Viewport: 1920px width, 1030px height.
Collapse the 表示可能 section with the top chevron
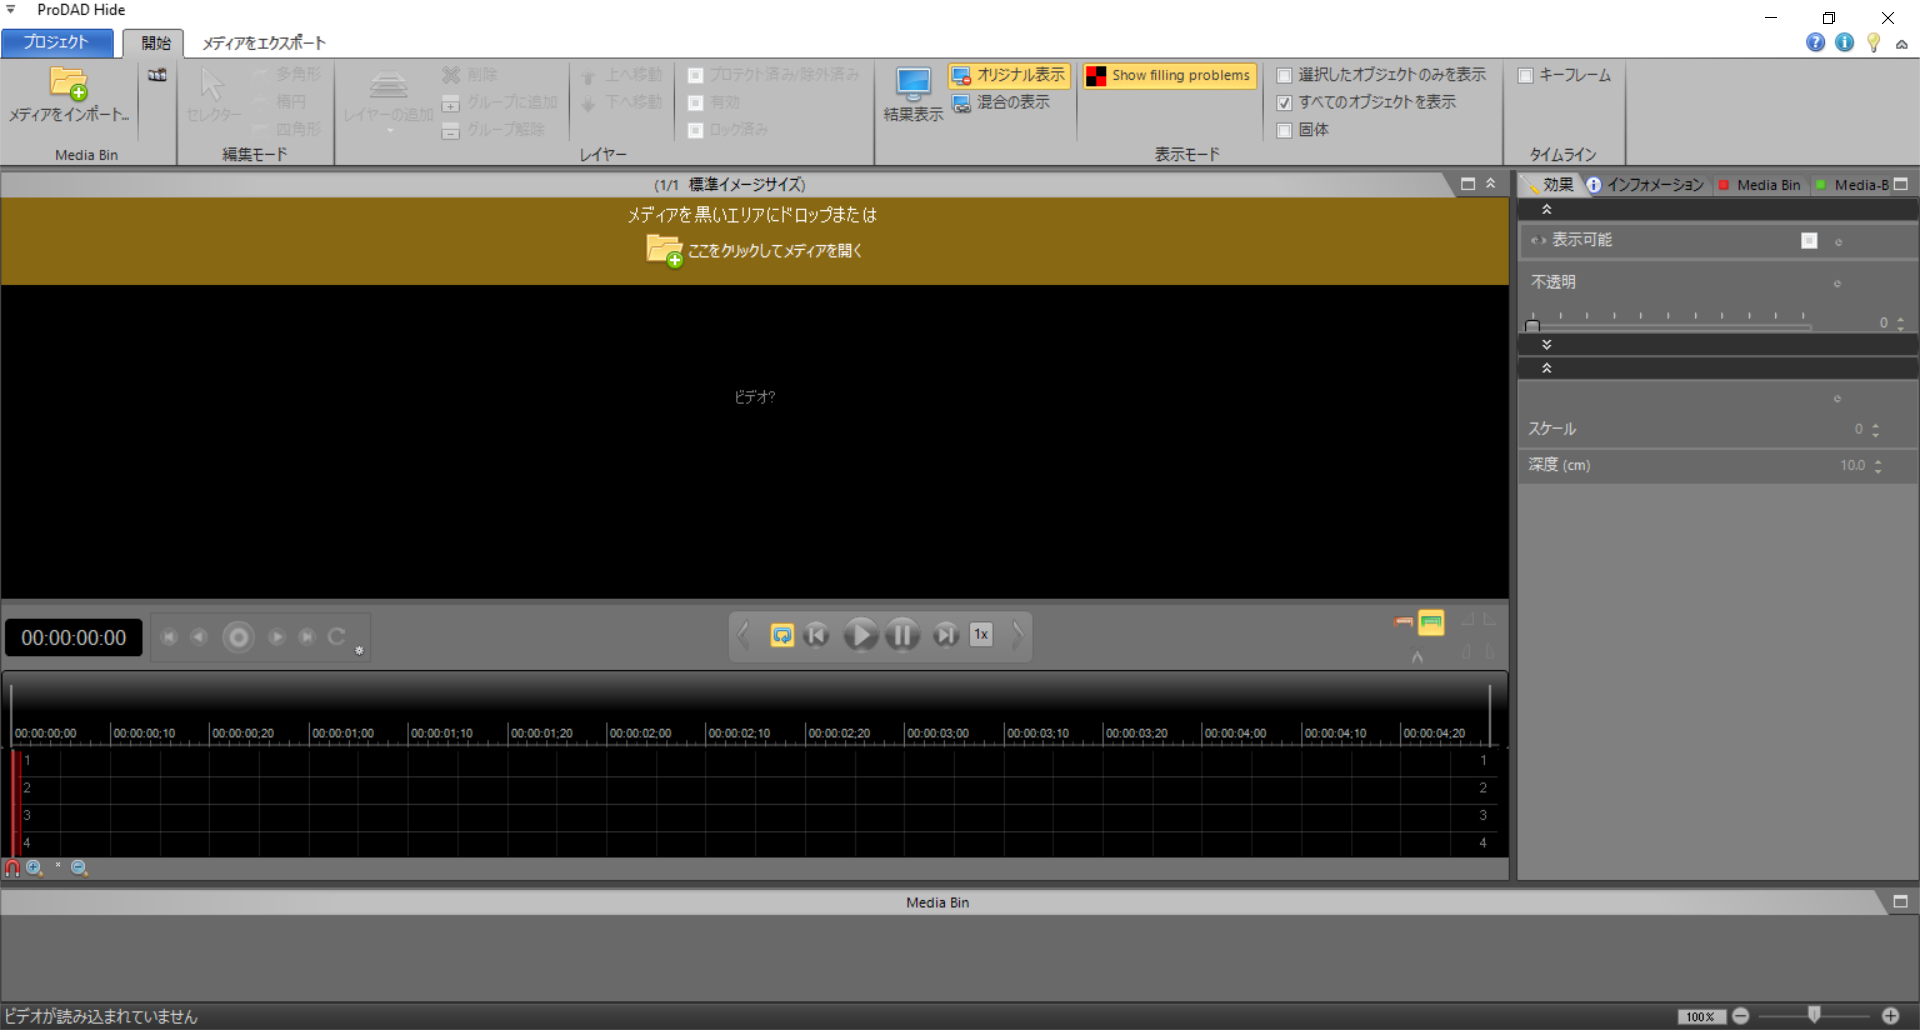point(1546,209)
